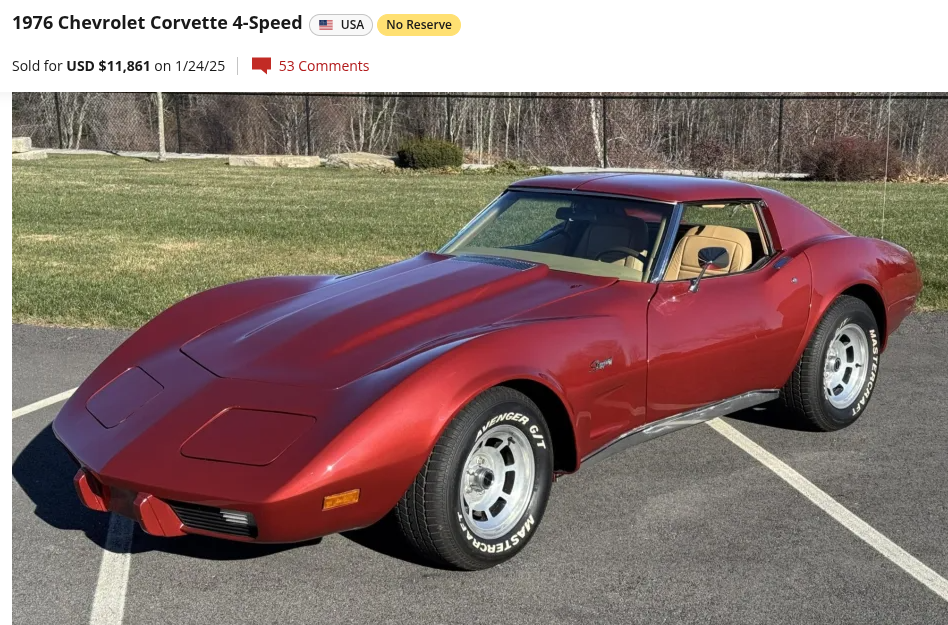The width and height of the screenshot is (948, 625).
Task: Open the main Corvette listing photo
Action: pyautogui.click(x=480, y=358)
